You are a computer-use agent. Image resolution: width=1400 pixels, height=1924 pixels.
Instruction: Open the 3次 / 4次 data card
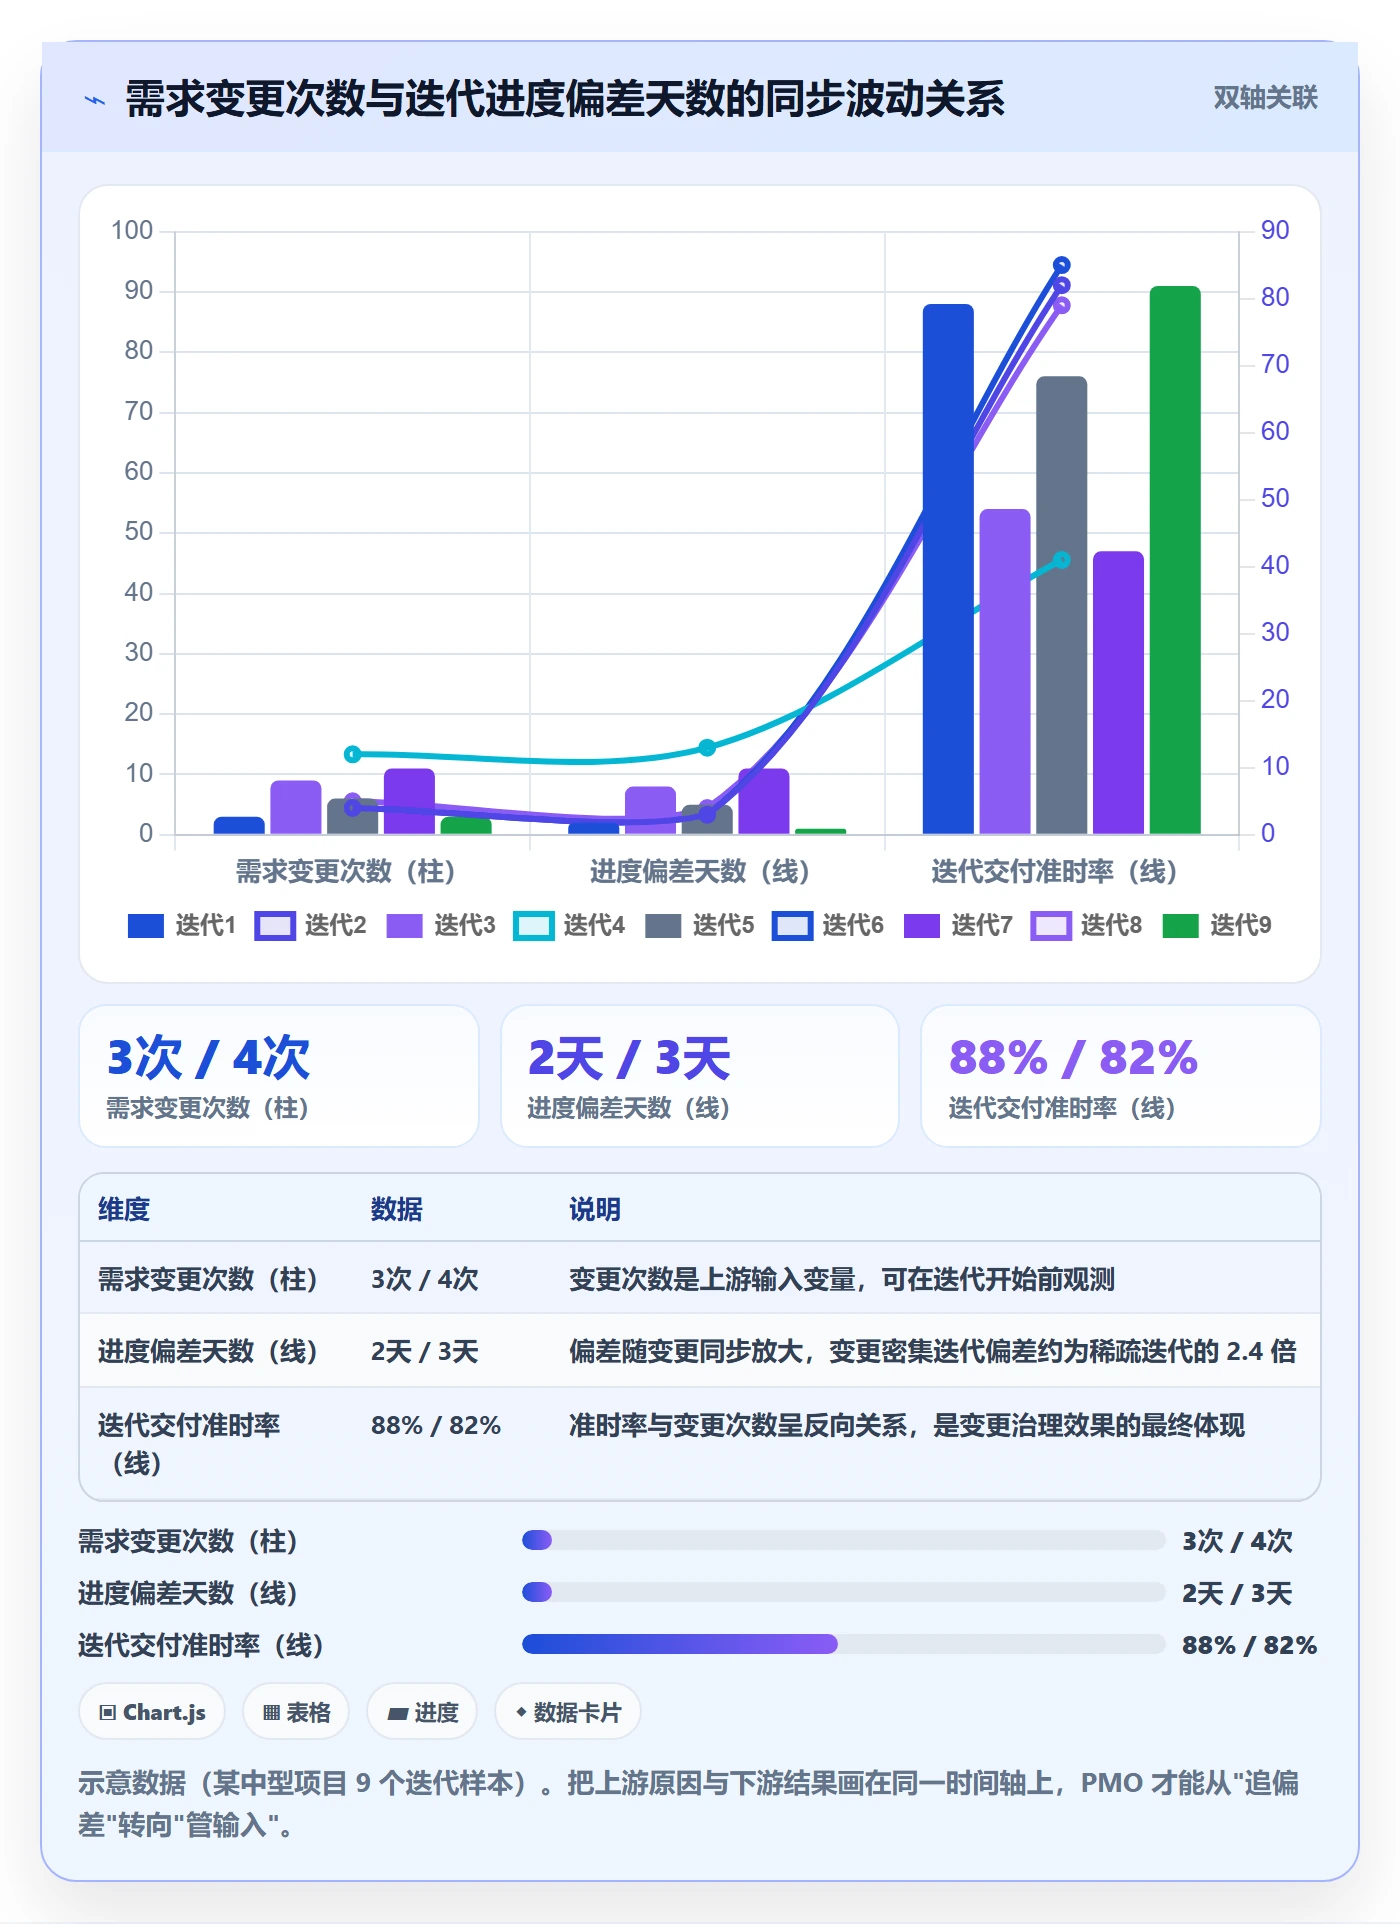279,1076
